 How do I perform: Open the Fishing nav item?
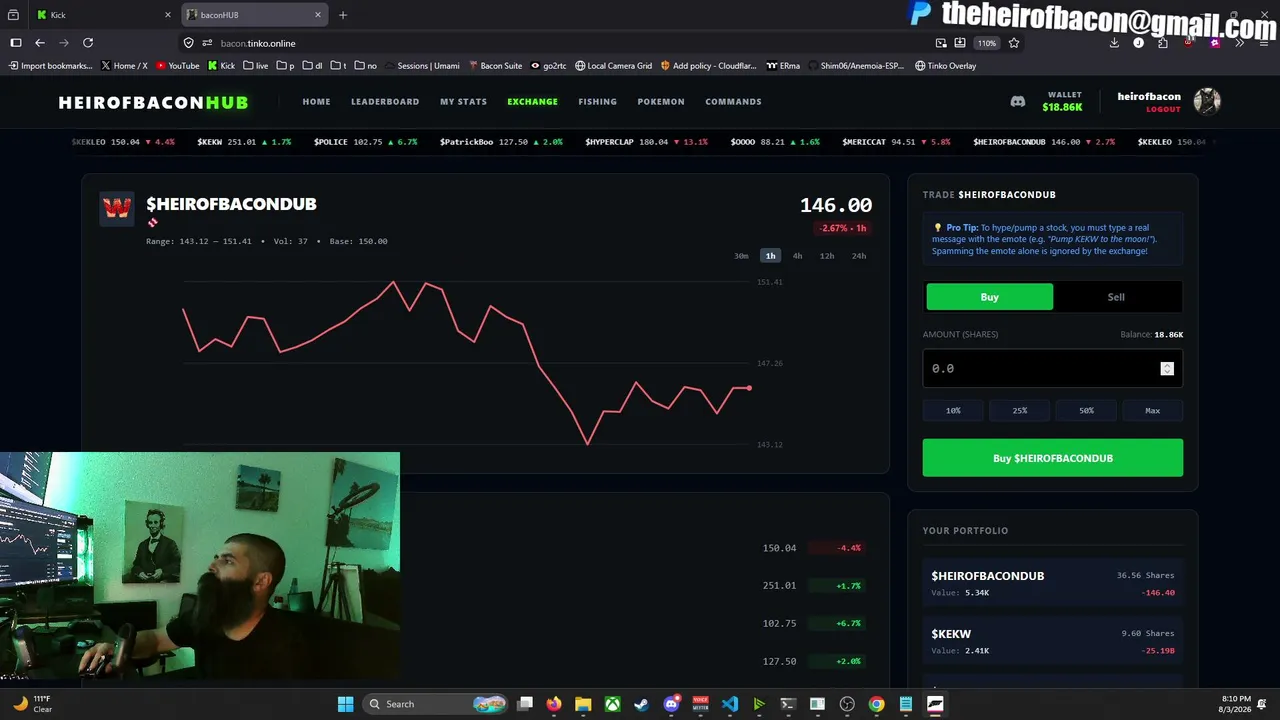click(597, 102)
